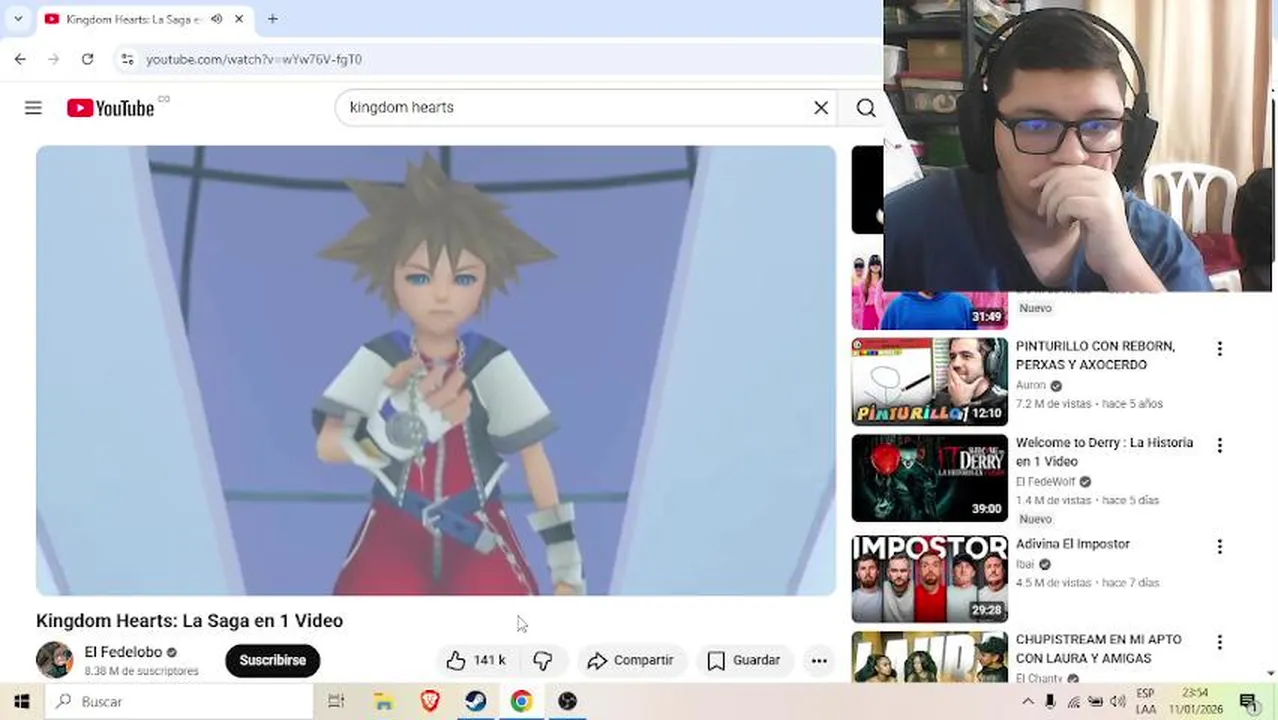The height and width of the screenshot is (720, 1278).
Task: Open the Impostor 29:28 thumbnail
Action: pyautogui.click(x=930, y=579)
